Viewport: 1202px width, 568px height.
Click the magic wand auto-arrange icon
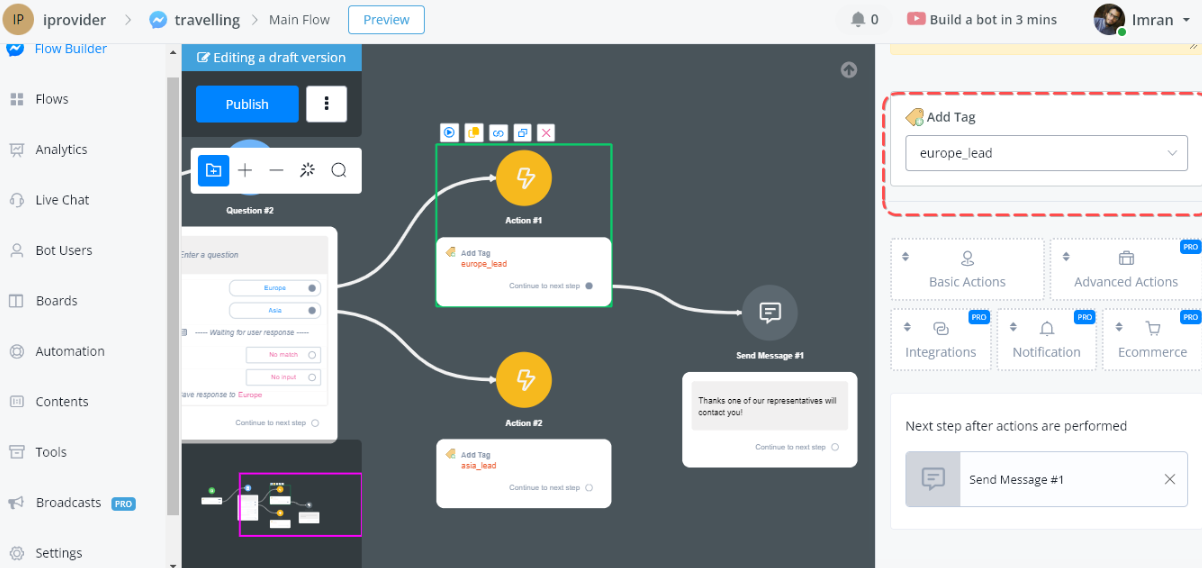pyautogui.click(x=307, y=170)
